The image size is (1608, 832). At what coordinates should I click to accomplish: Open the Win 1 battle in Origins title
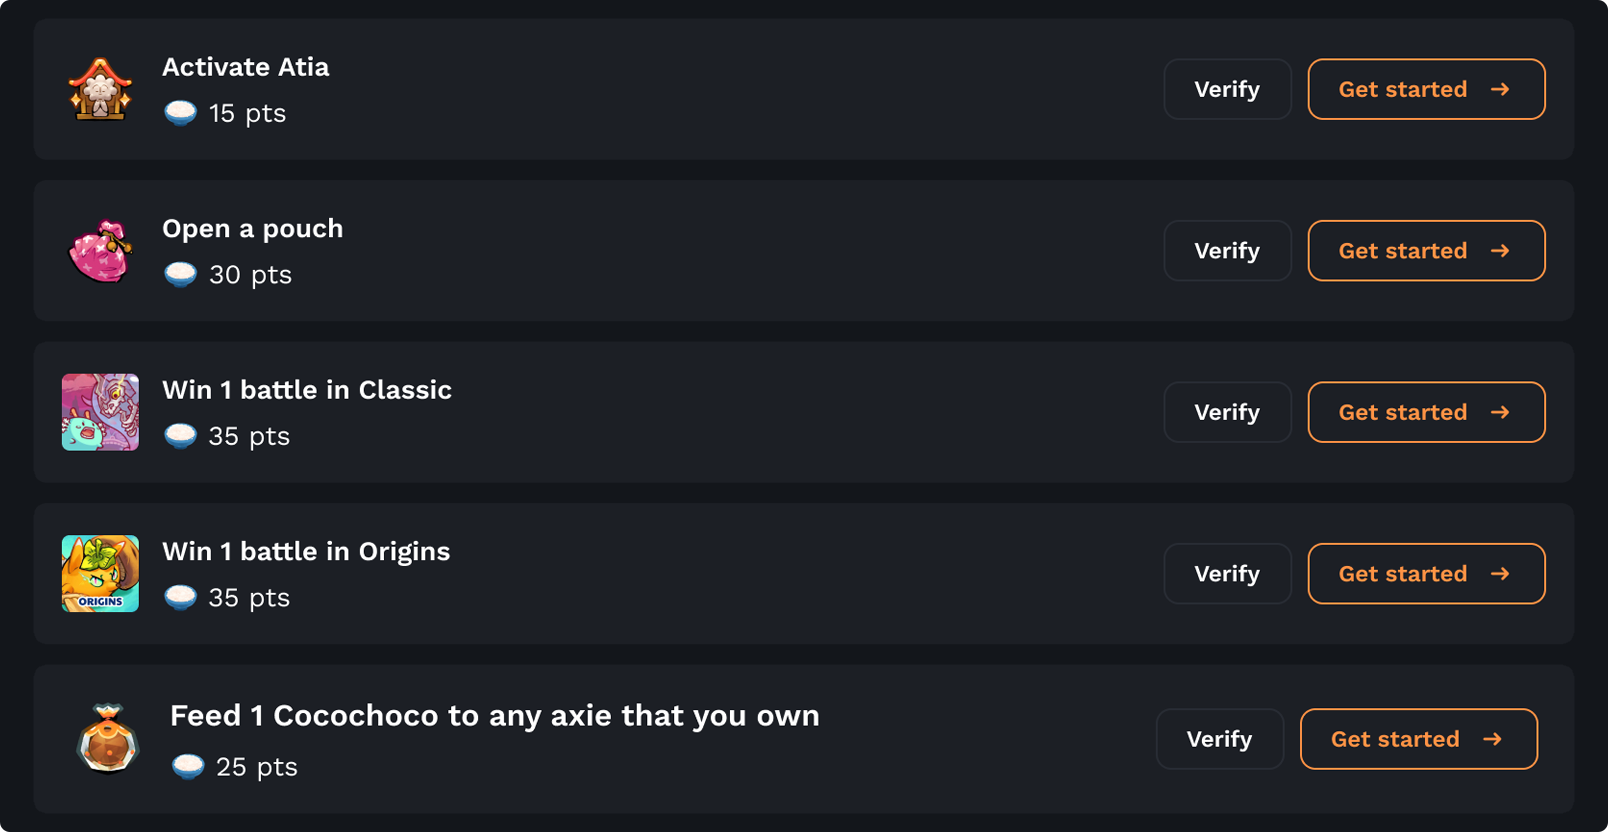306,552
